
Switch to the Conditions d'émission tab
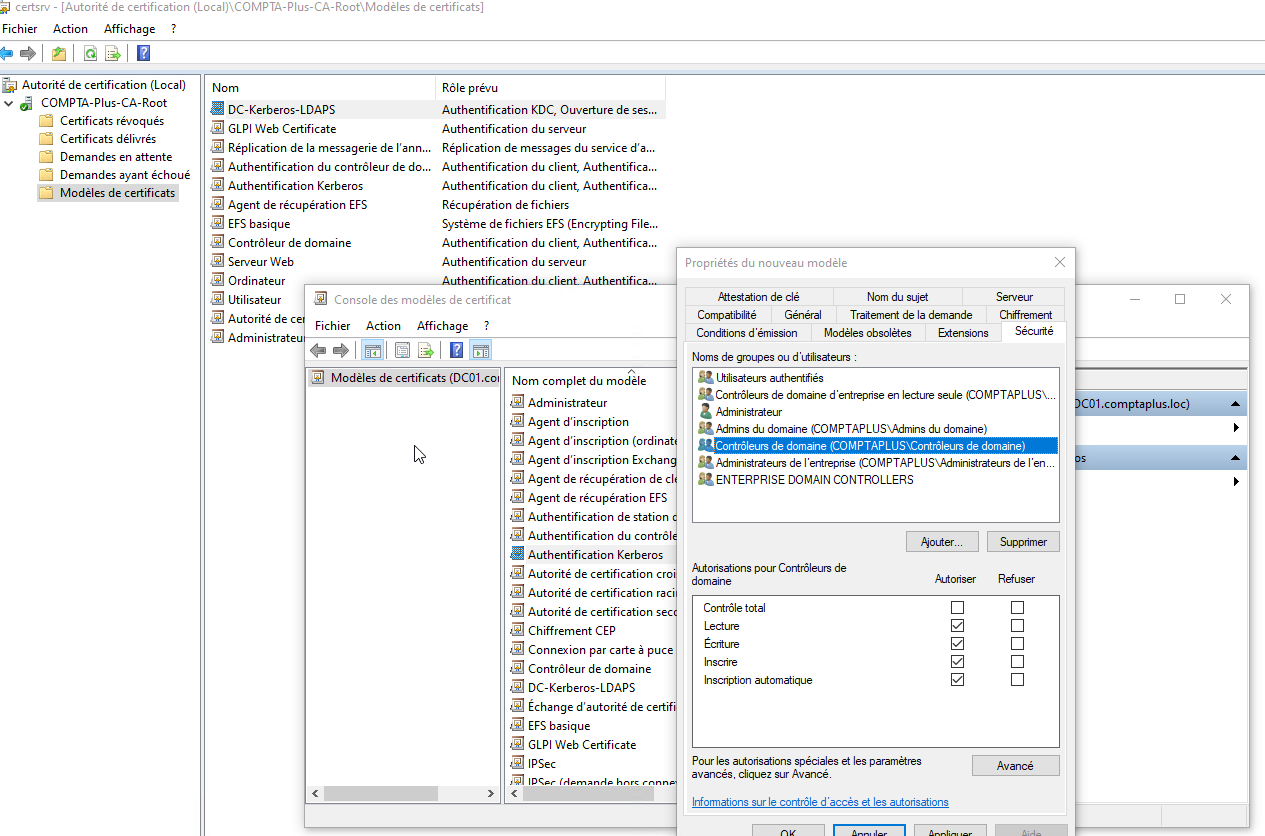click(747, 333)
